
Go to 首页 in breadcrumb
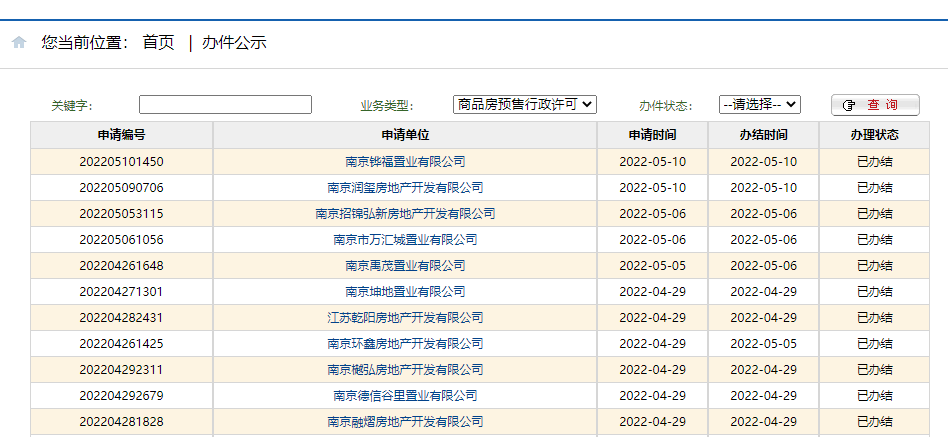pyautogui.click(x=158, y=43)
